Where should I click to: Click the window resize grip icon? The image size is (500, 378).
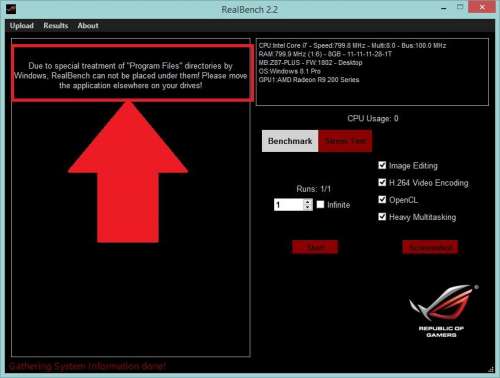[491, 369]
